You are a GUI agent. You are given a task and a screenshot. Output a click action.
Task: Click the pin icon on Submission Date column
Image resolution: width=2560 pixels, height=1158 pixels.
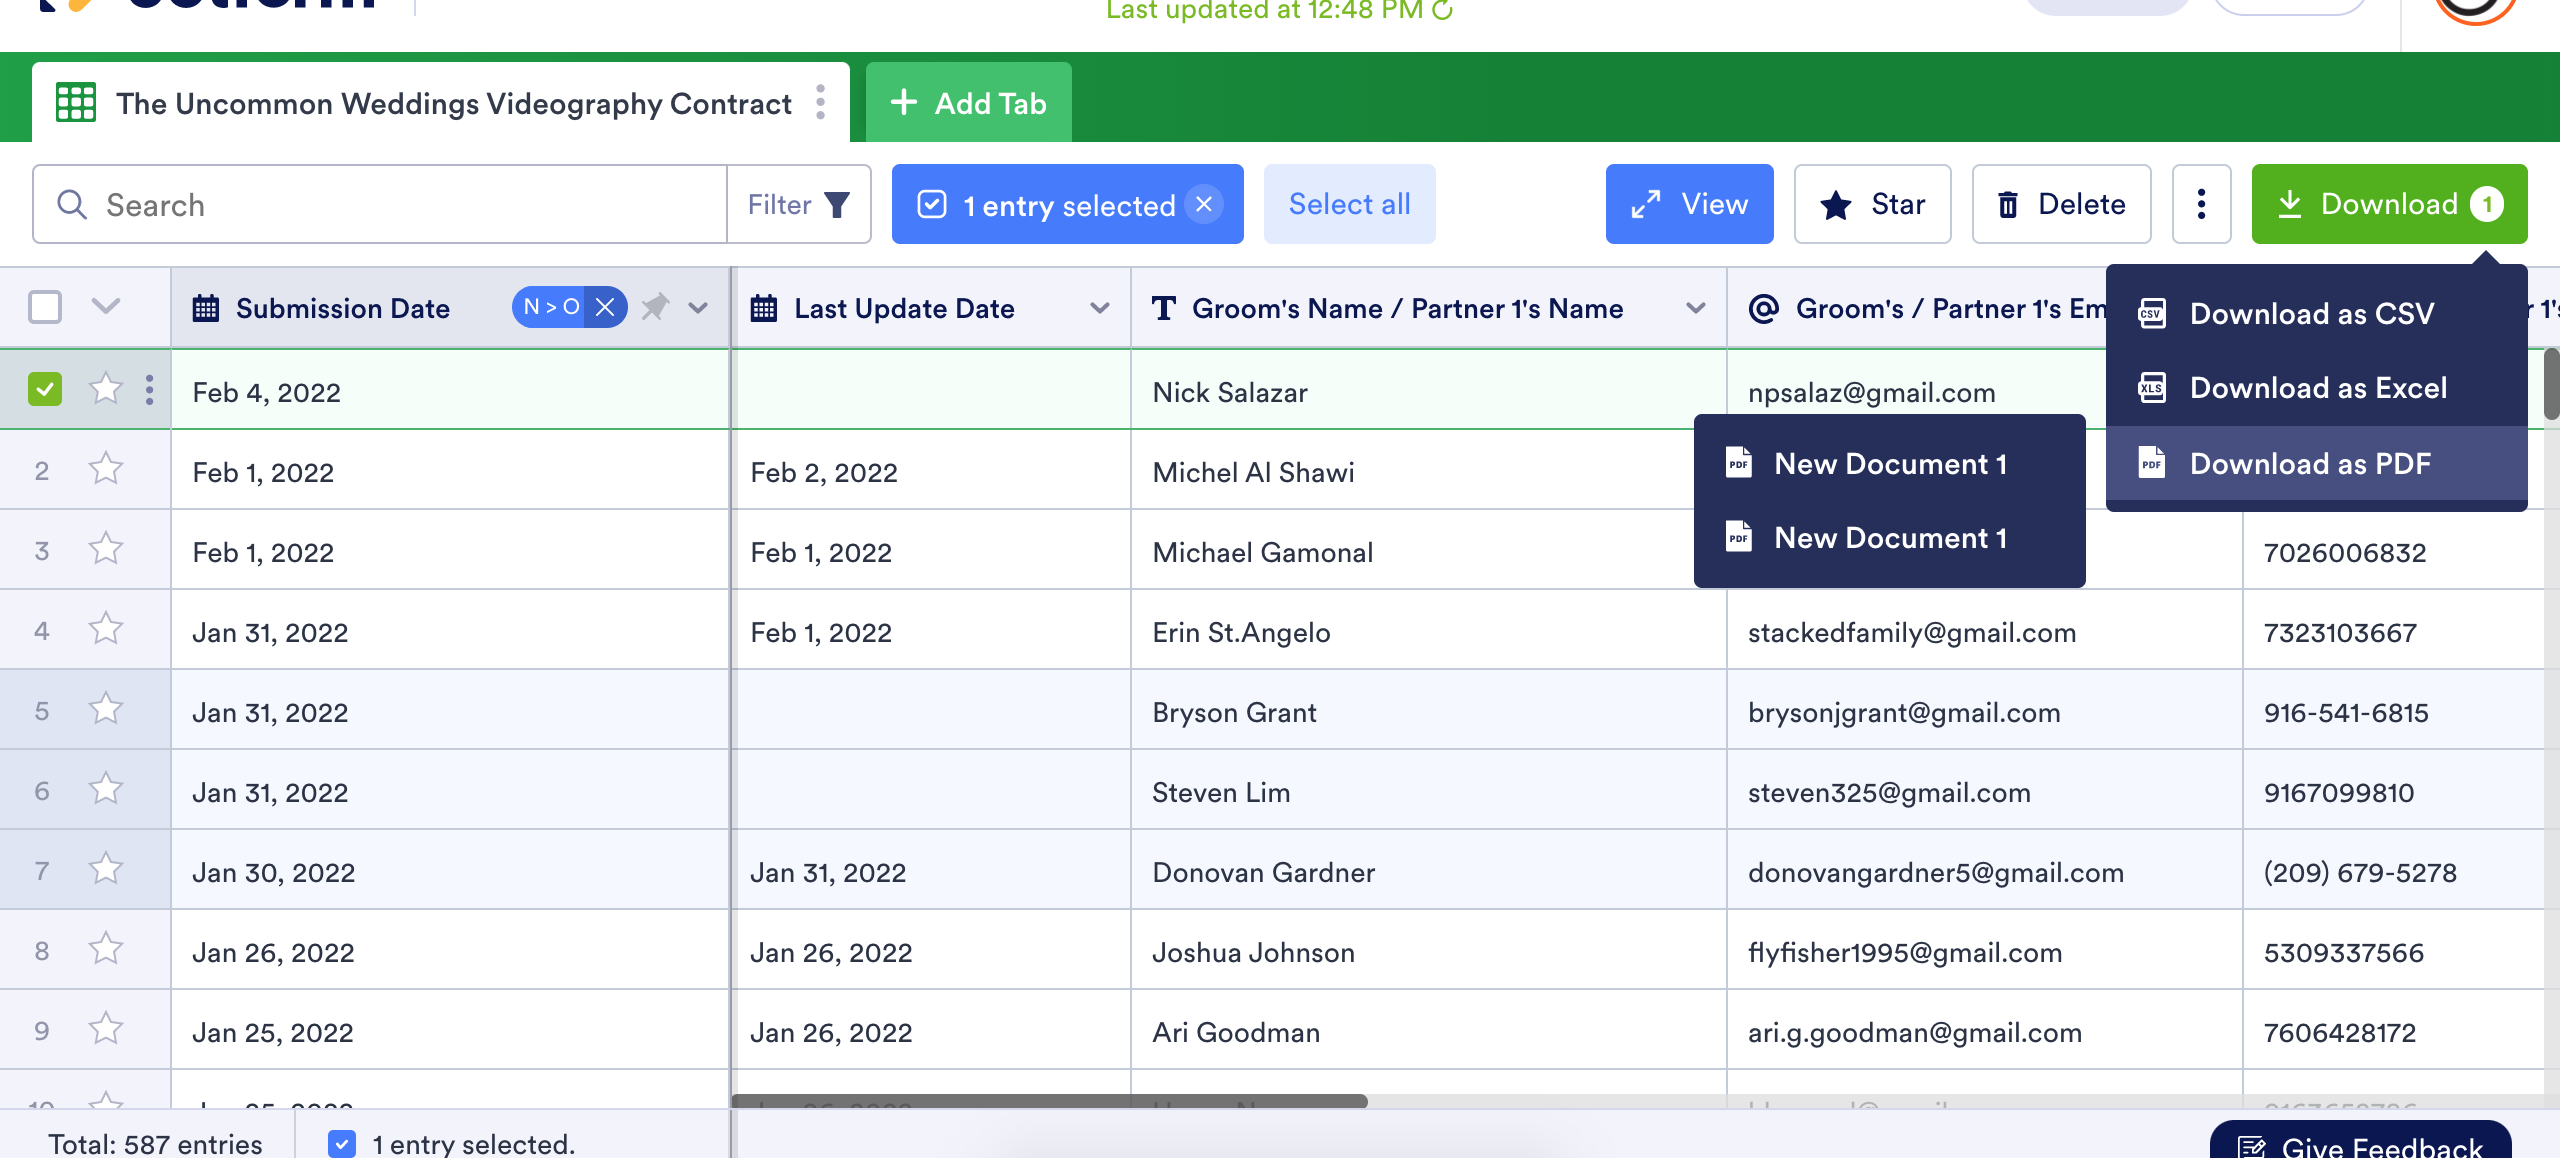tap(655, 307)
